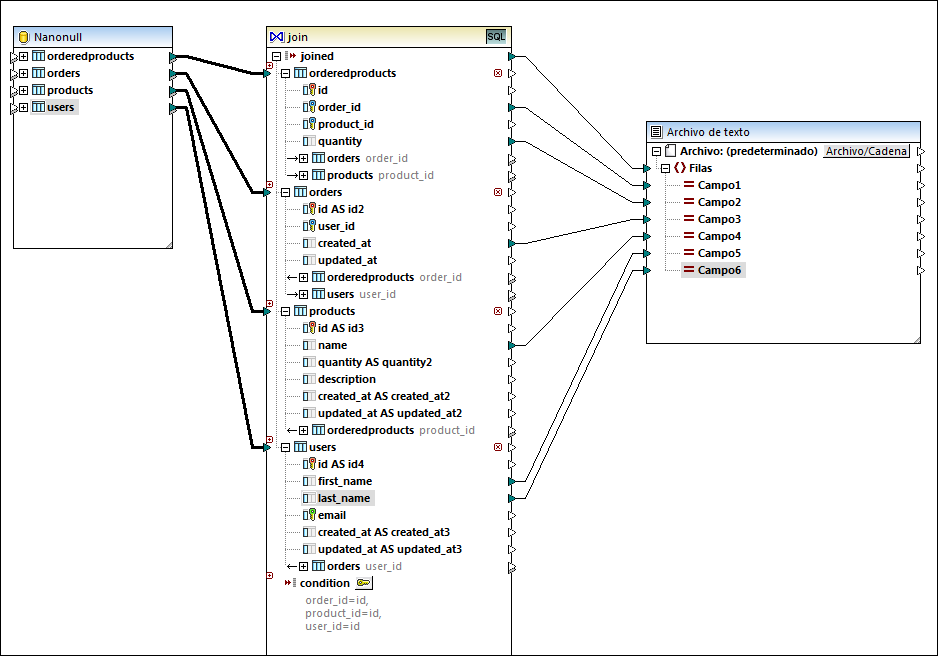Select the Campo6 field

(x=719, y=270)
